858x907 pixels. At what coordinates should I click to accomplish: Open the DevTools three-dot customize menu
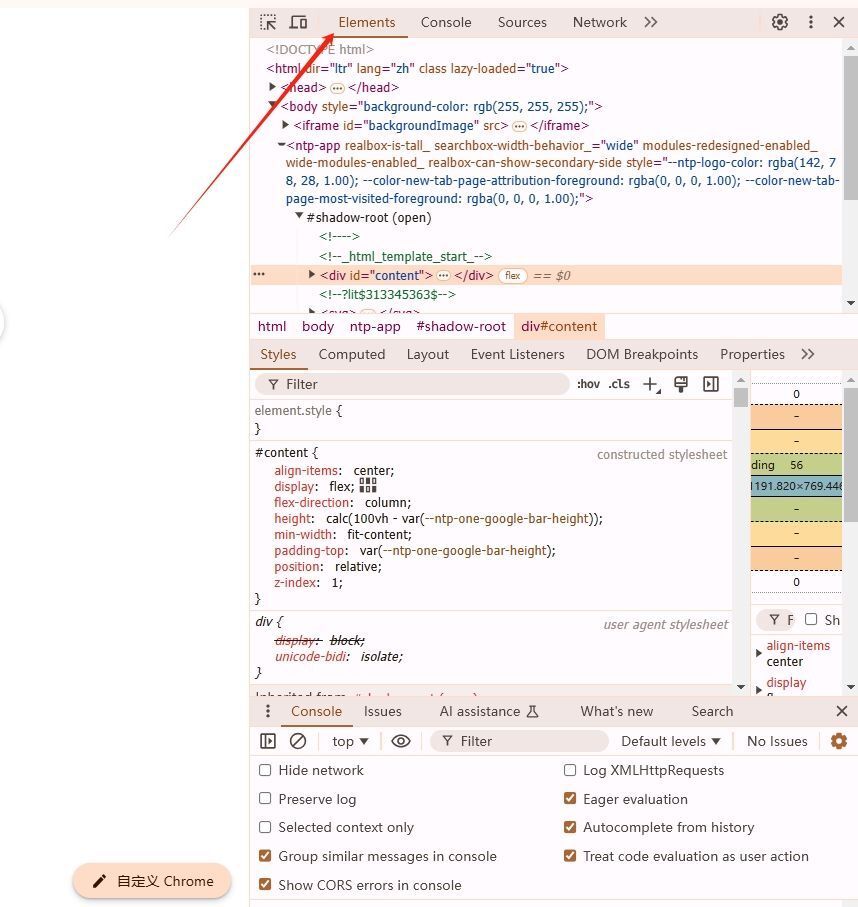(x=811, y=22)
